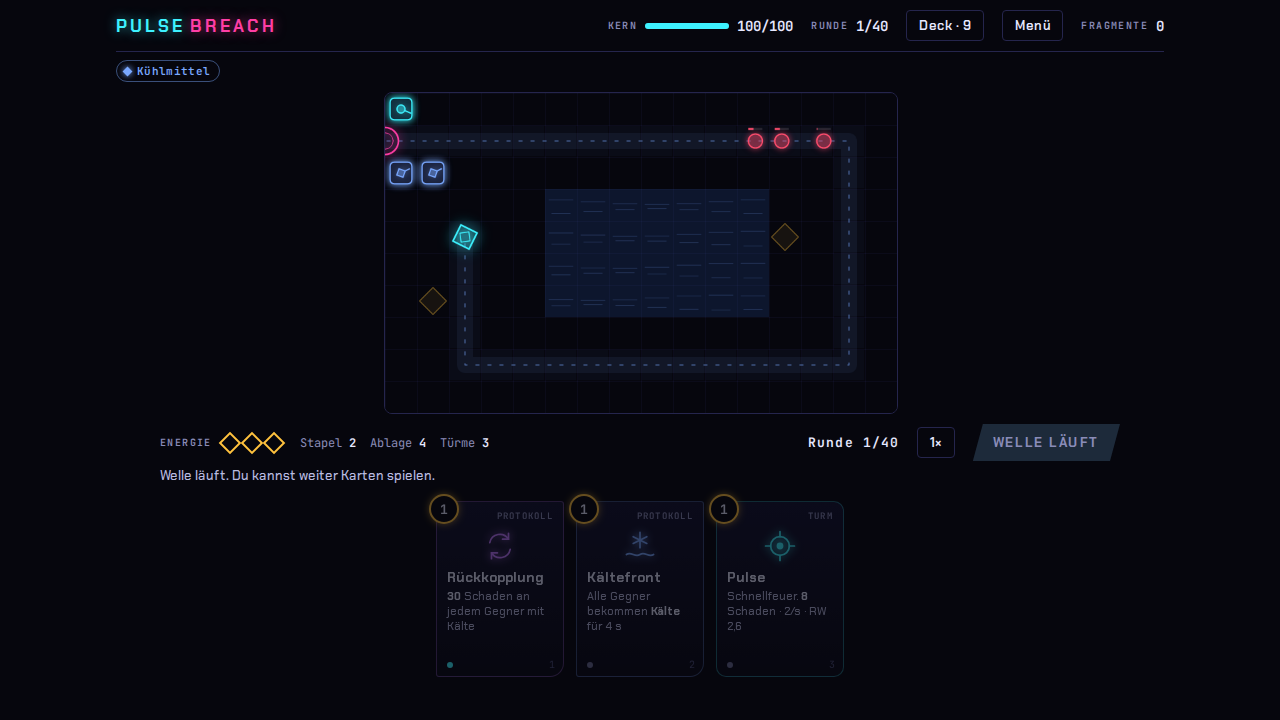Target the leftmost red enemy on the path
This screenshot has height=720, width=1280.
[755, 141]
